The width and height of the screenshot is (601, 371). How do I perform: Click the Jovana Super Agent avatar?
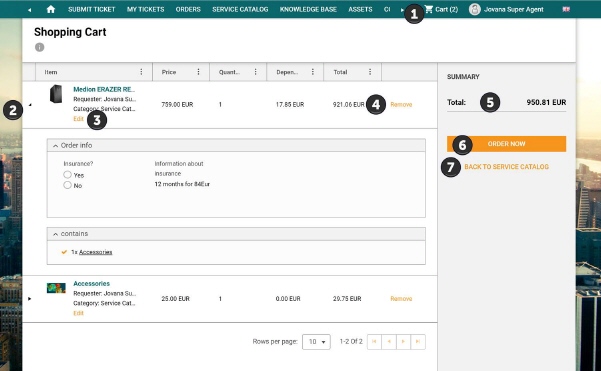coord(475,9)
